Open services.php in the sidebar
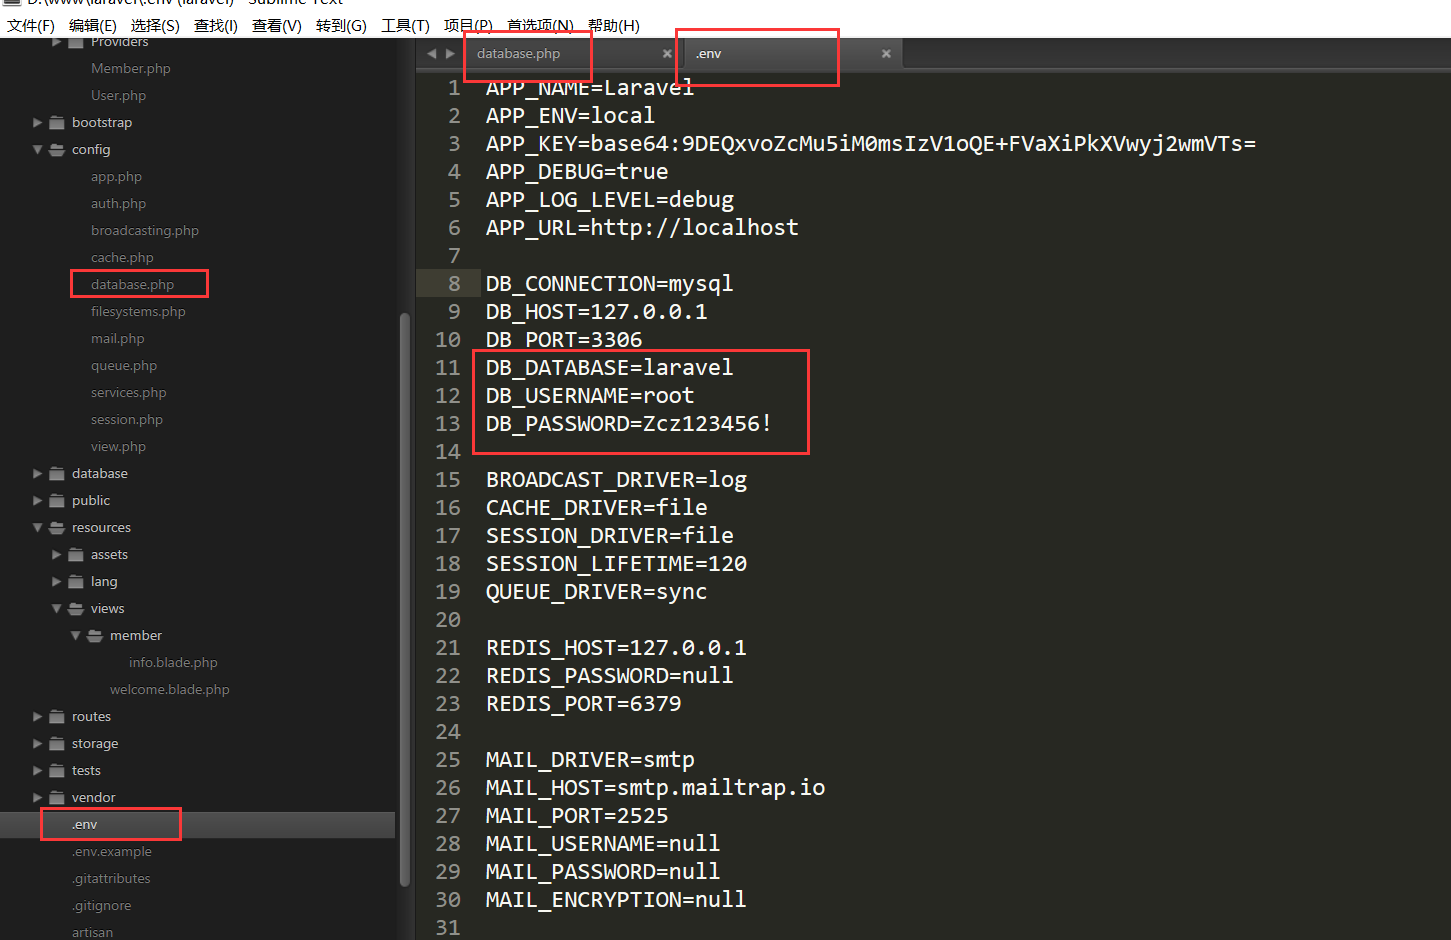Viewport: 1451px width, 940px height. point(128,393)
